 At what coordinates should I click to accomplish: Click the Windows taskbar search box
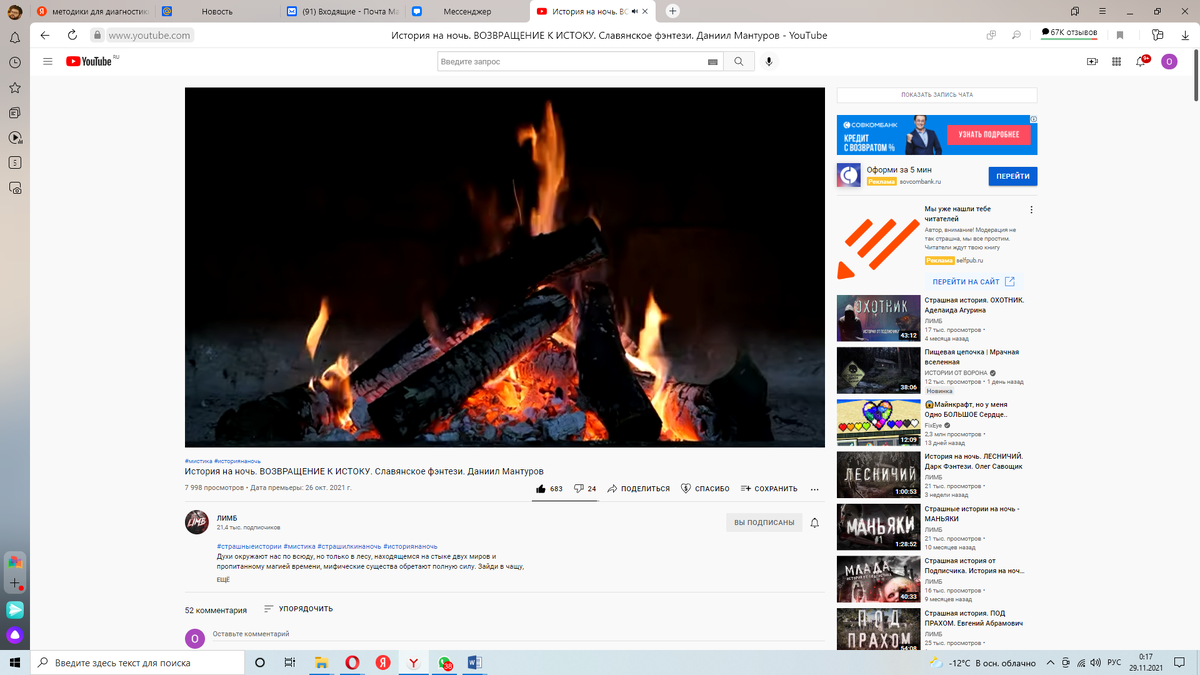pos(135,662)
